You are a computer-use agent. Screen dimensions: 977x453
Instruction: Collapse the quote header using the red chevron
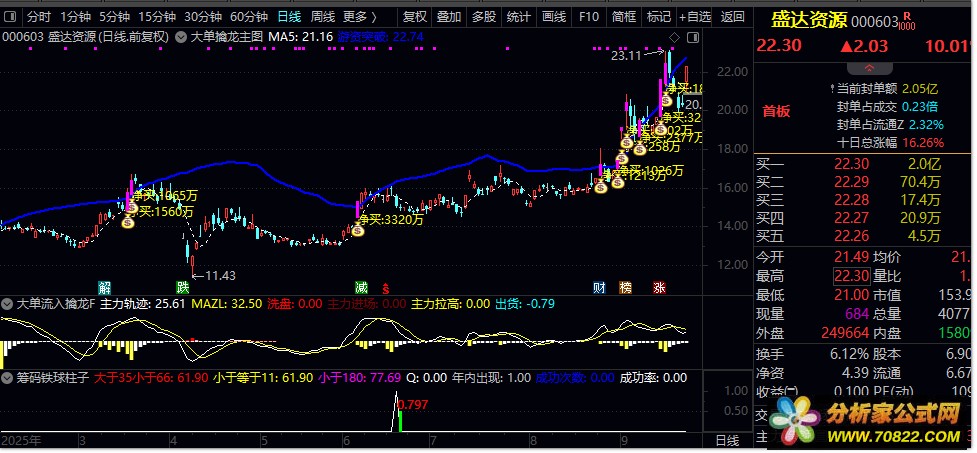tap(869, 68)
